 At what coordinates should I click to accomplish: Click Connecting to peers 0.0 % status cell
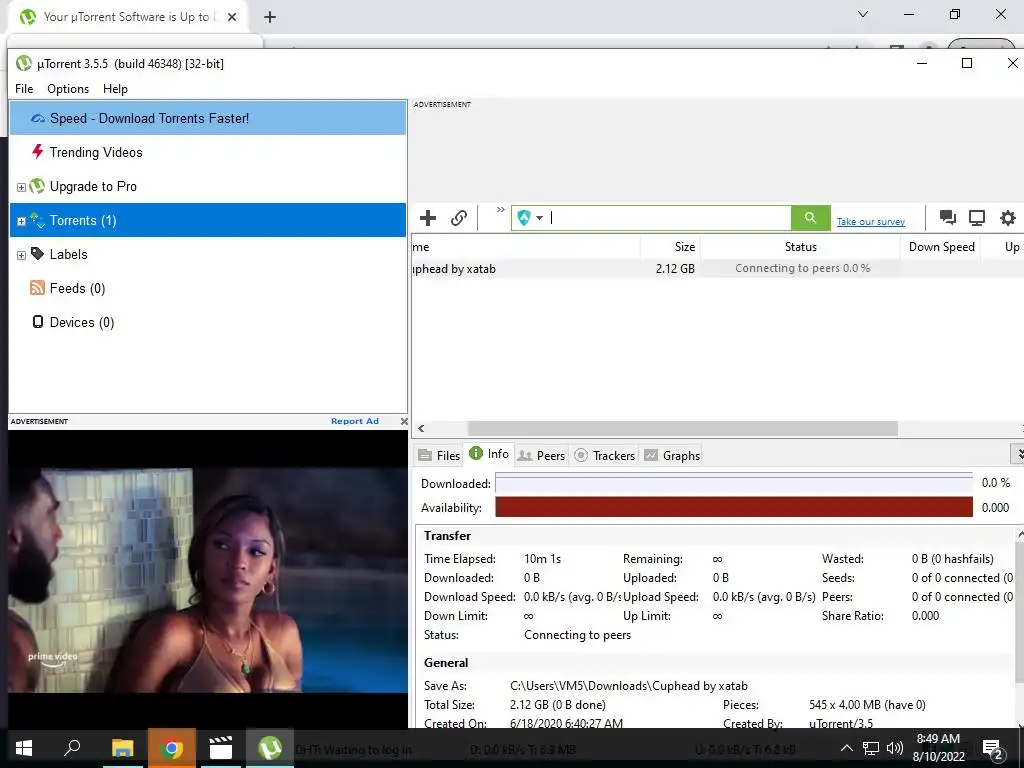tap(802, 268)
